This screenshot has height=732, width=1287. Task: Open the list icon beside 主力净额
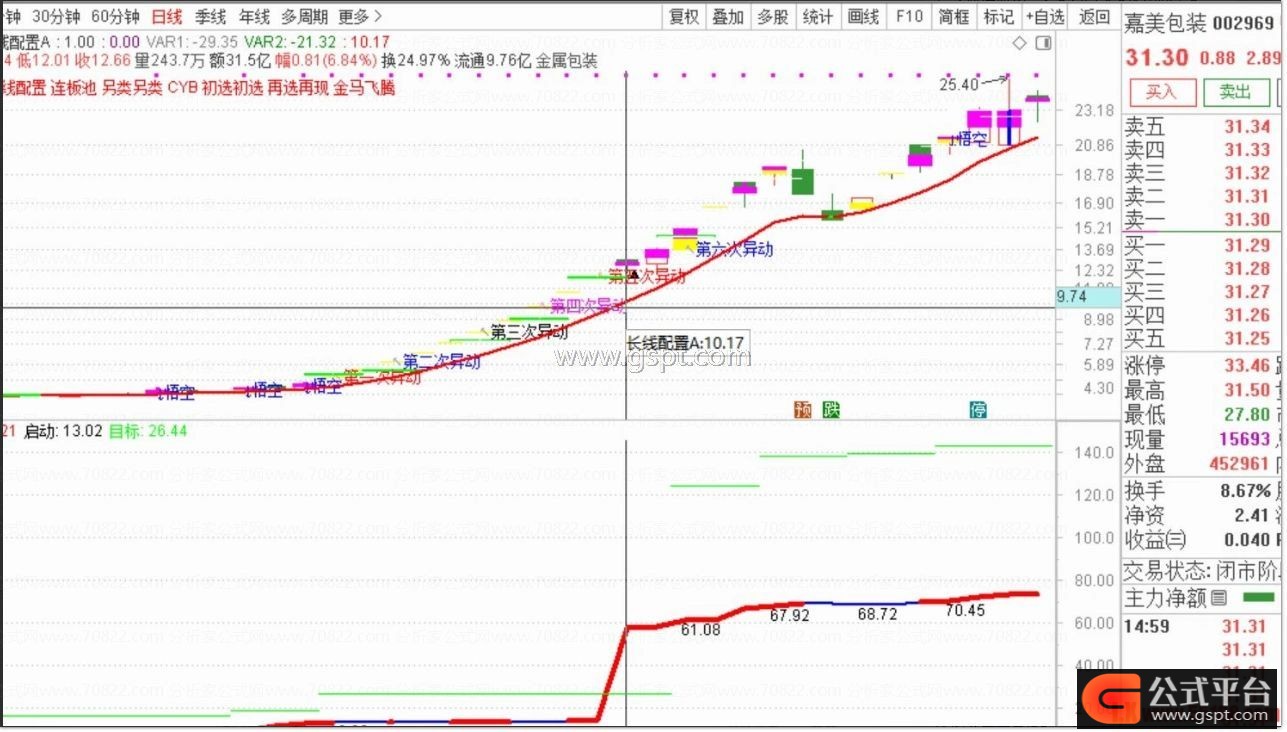tap(1218, 599)
